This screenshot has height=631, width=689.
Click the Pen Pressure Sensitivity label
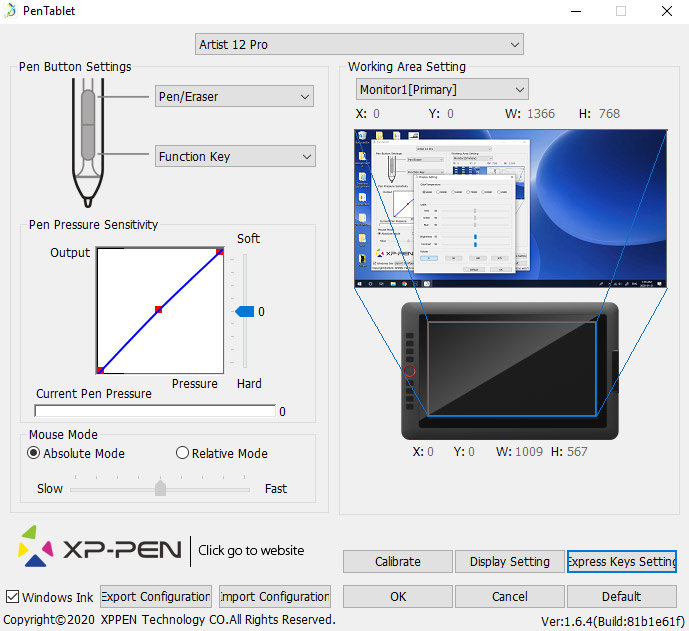tap(93, 225)
